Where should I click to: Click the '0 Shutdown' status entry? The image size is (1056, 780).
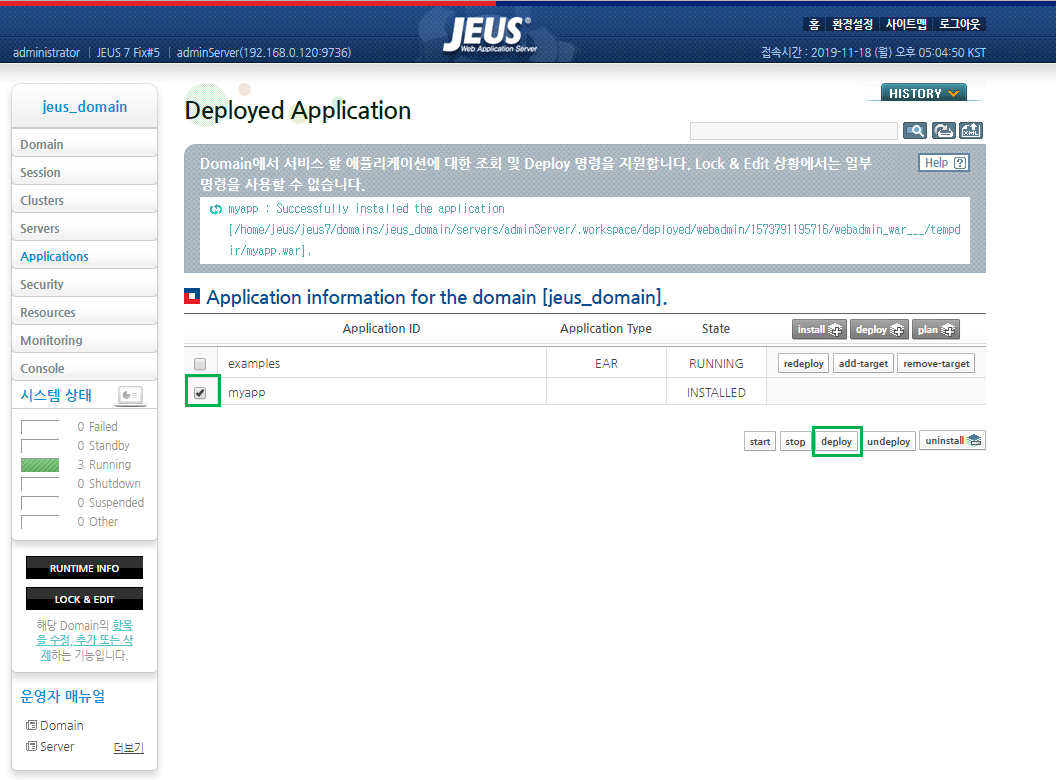point(108,484)
